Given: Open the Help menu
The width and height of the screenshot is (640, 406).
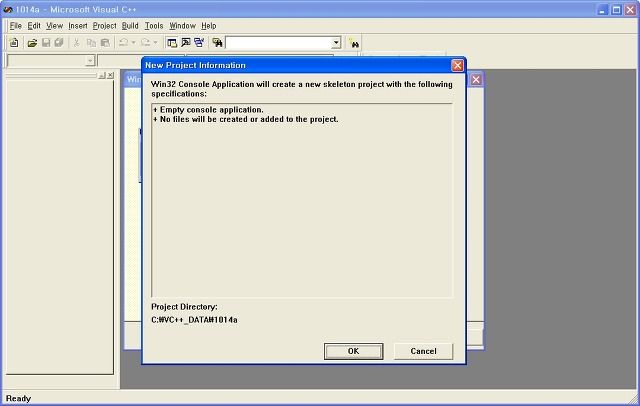Looking at the screenshot, I should coord(209,26).
